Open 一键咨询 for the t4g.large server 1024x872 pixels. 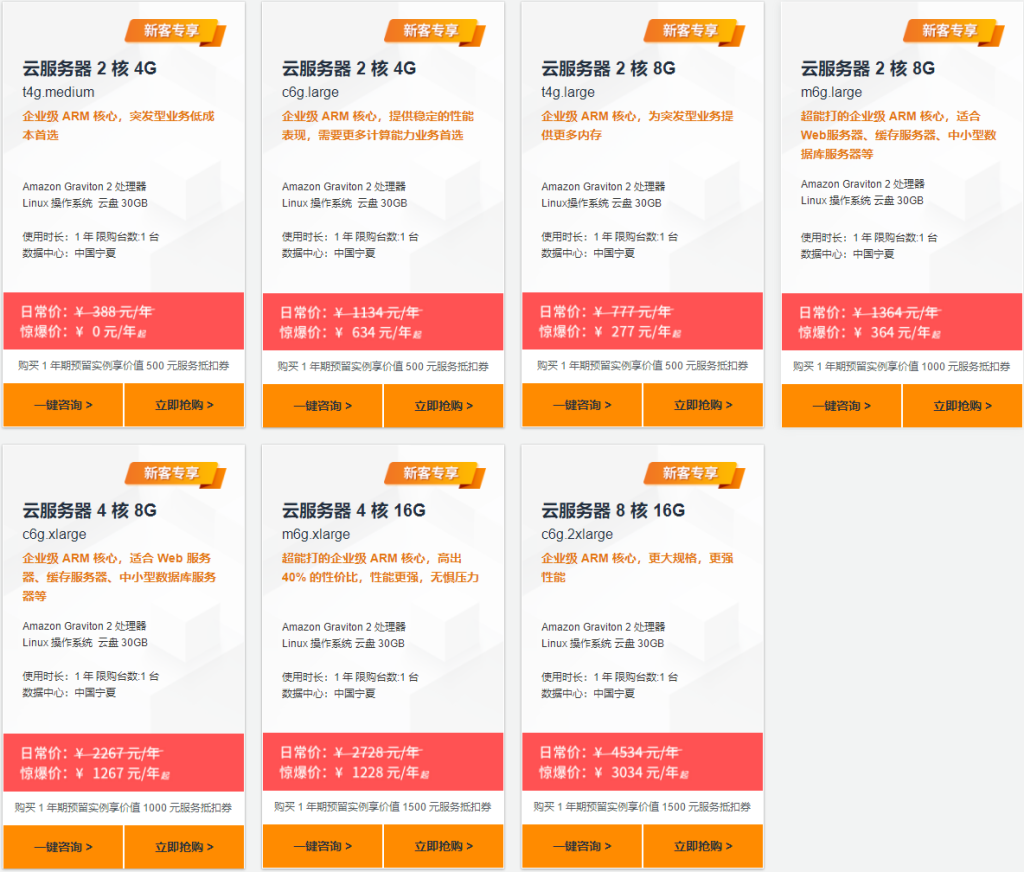[x=582, y=405]
